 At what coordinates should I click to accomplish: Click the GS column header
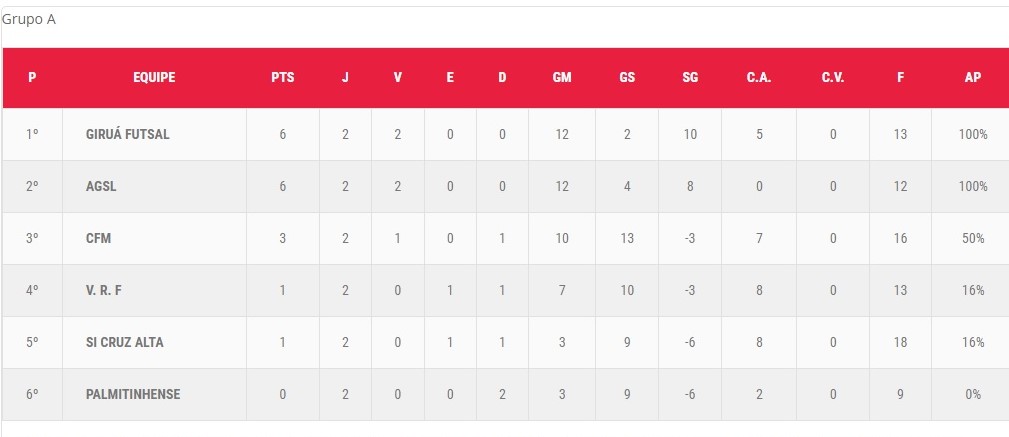[x=627, y=78]
